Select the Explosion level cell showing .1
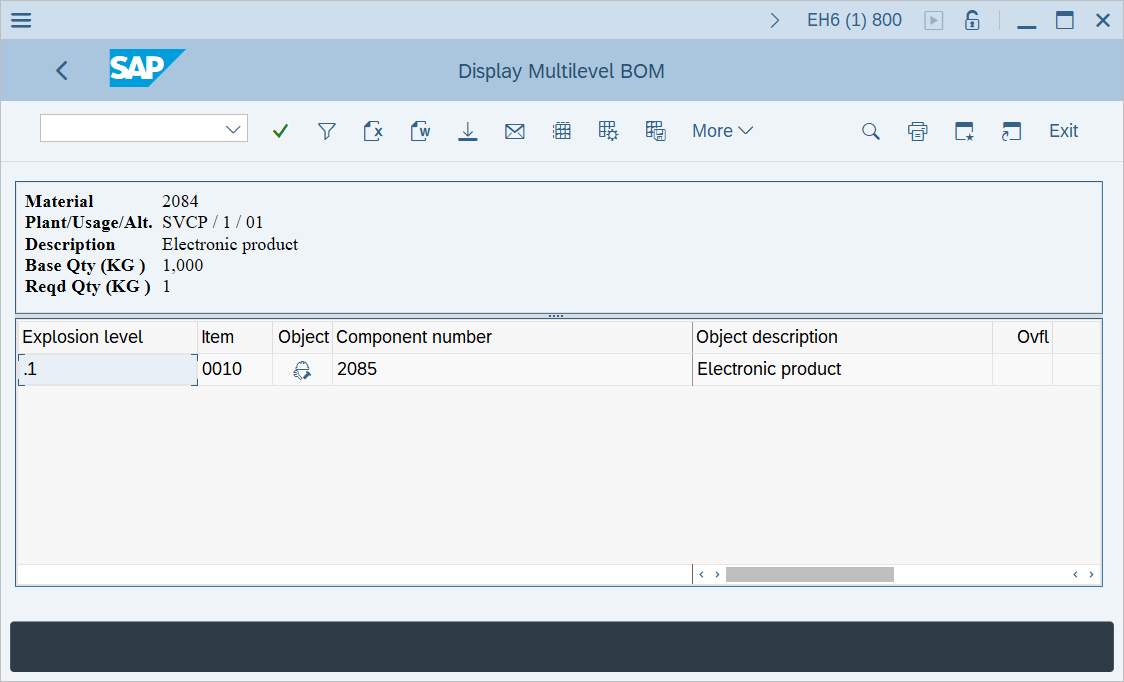 coord(107,369)
